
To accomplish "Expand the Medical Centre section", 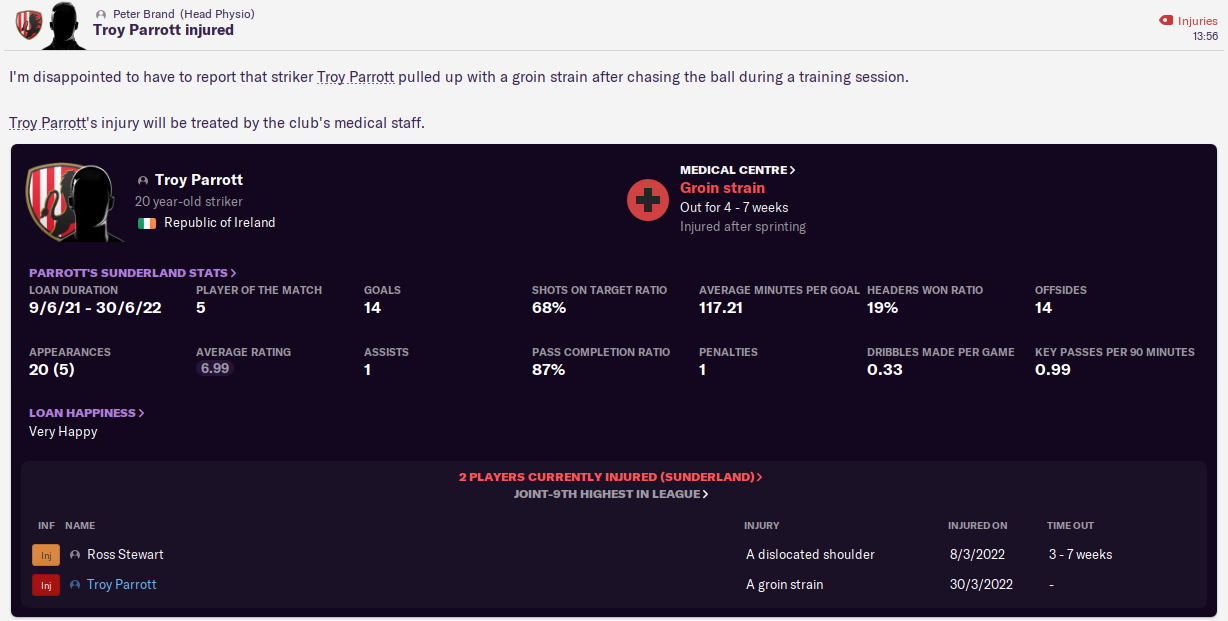I will tap(738, 170).
